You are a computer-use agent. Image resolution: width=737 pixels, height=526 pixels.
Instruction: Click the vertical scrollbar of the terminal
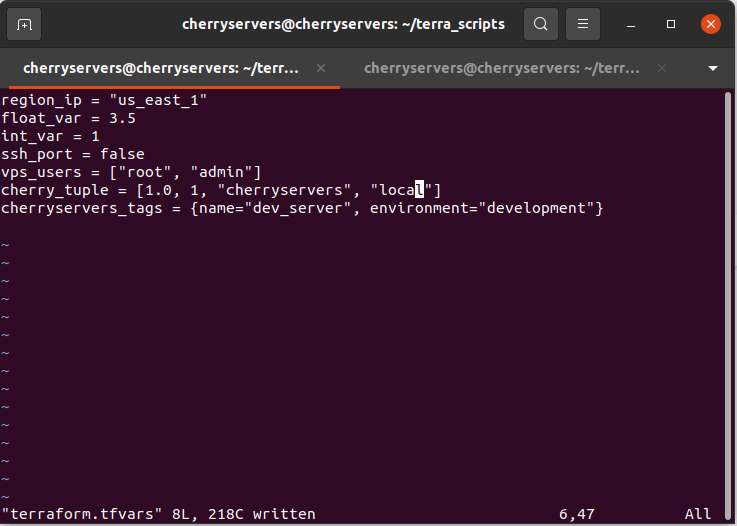(x=728, y=300)
